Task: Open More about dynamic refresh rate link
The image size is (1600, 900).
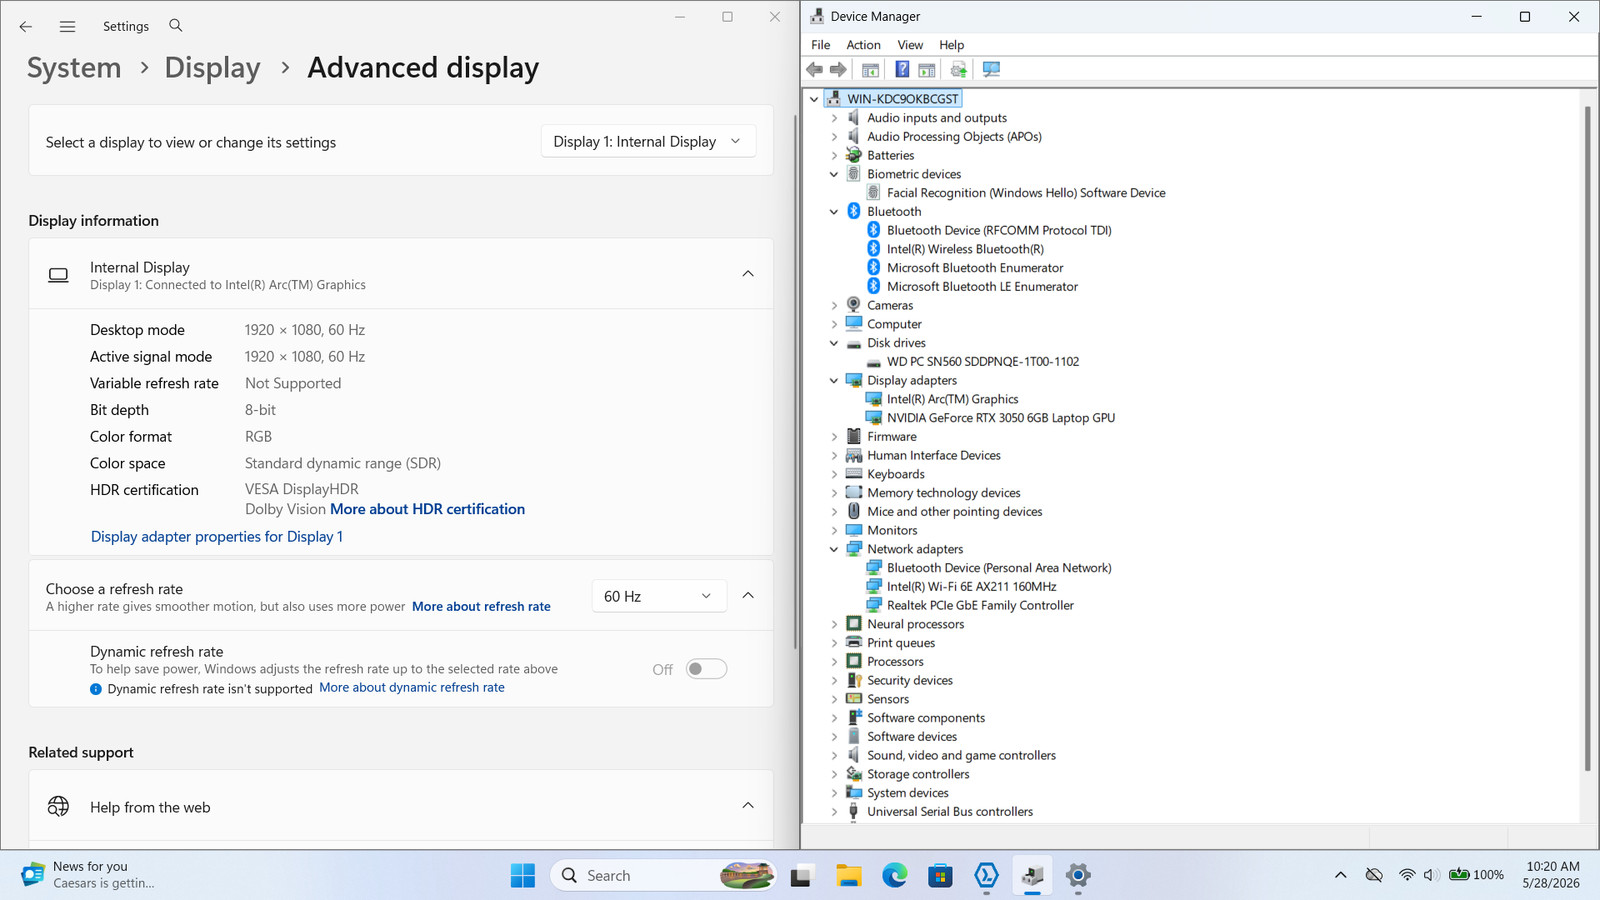Action: pos(412,688)
